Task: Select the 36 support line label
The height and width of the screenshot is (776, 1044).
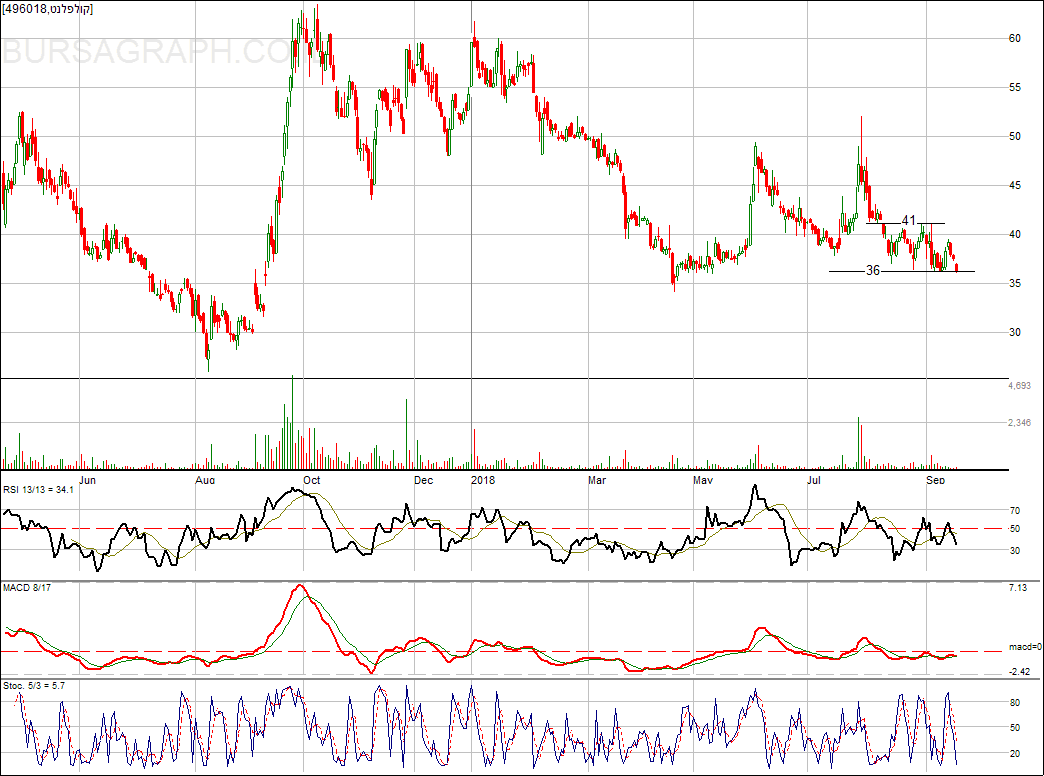Action: [x=873, y=271]
